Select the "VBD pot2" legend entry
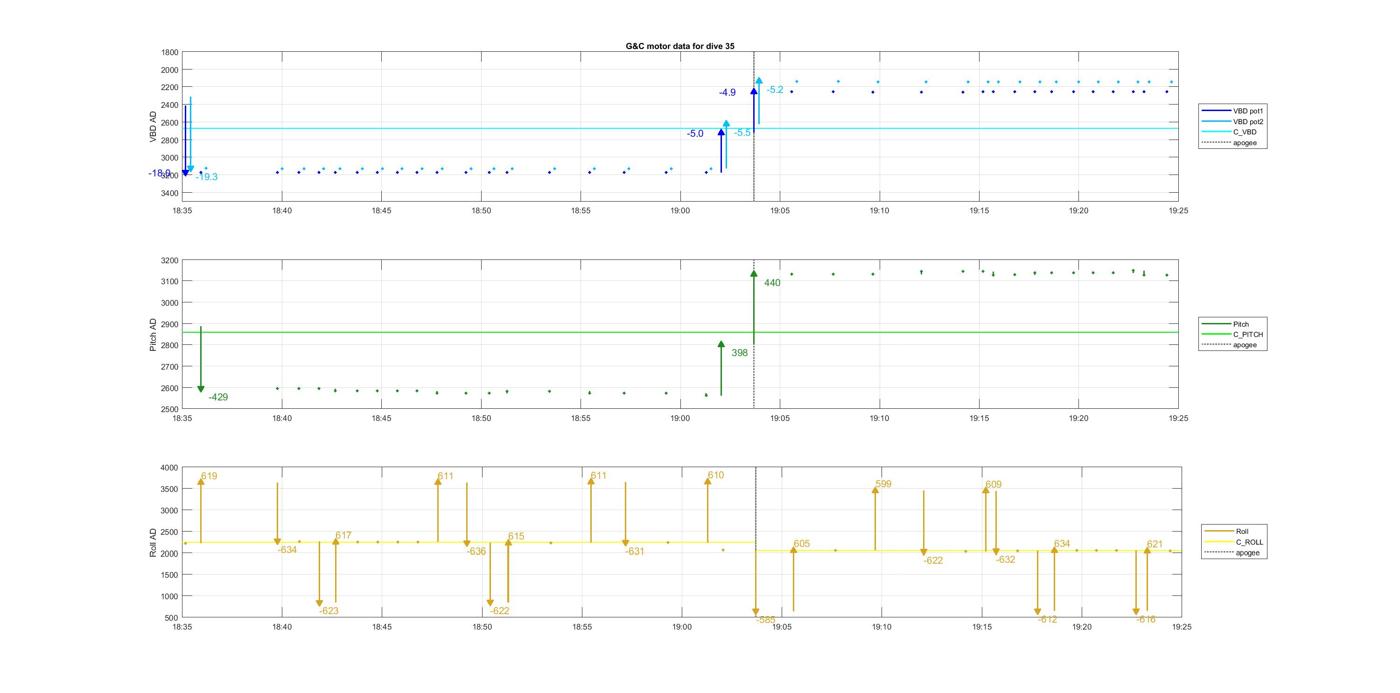This screenshot has width=1400, height=693. coord(1231,121)
